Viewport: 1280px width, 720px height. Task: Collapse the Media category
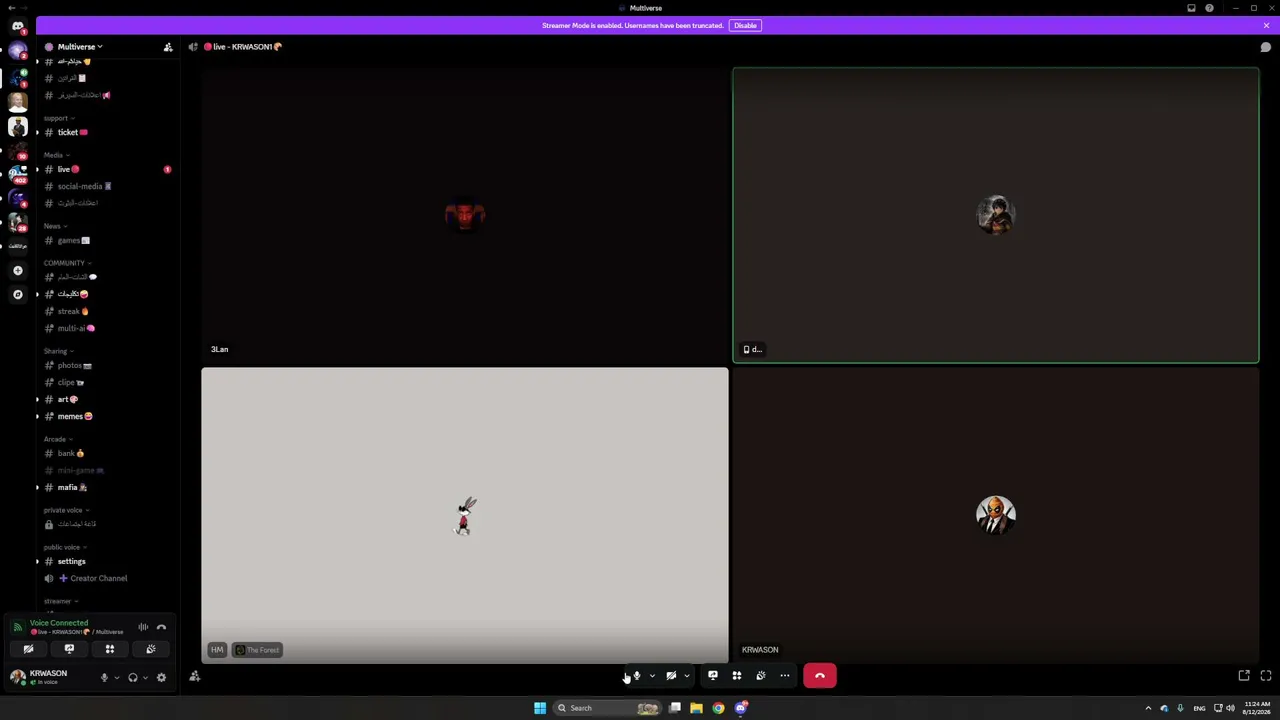click(56, 155)
